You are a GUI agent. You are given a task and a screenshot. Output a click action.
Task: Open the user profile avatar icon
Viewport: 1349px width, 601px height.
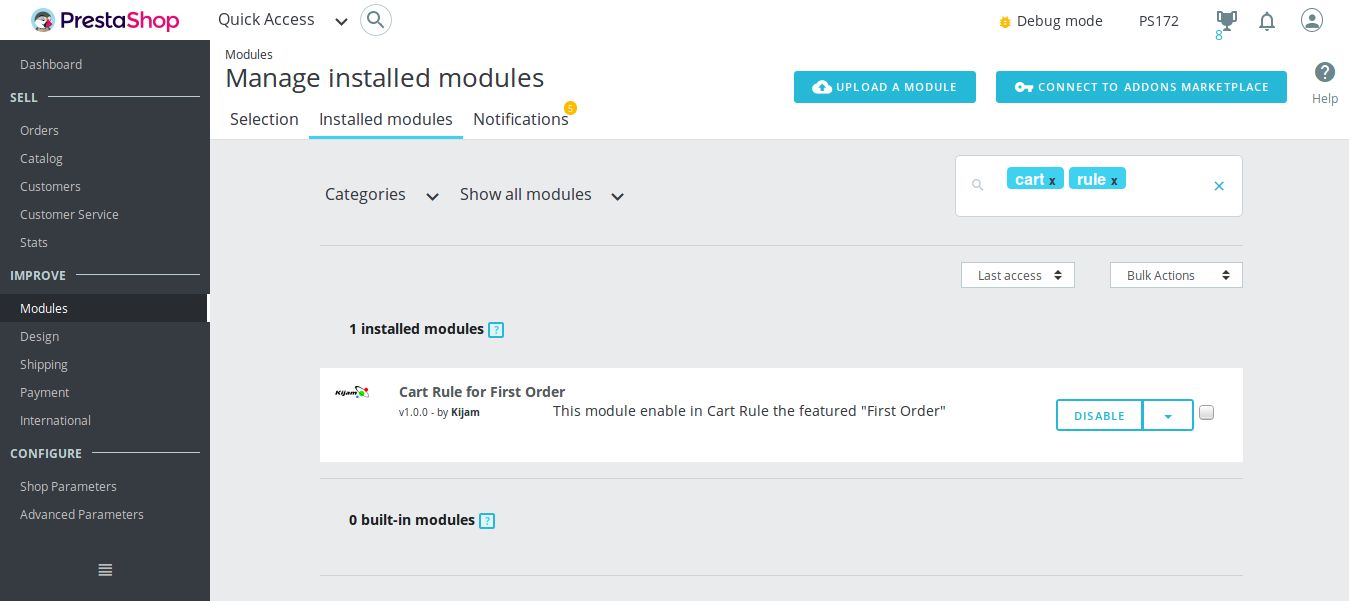click(x=1312, y=20)
